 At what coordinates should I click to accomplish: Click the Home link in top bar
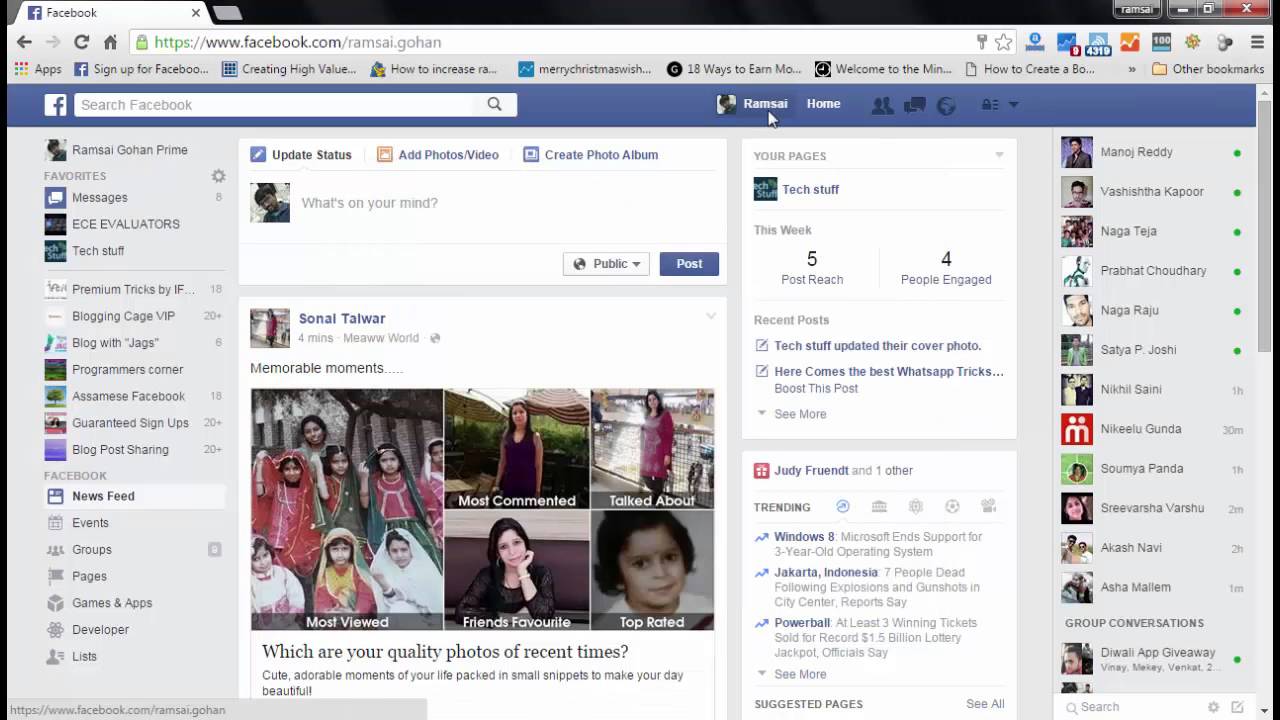823,104
